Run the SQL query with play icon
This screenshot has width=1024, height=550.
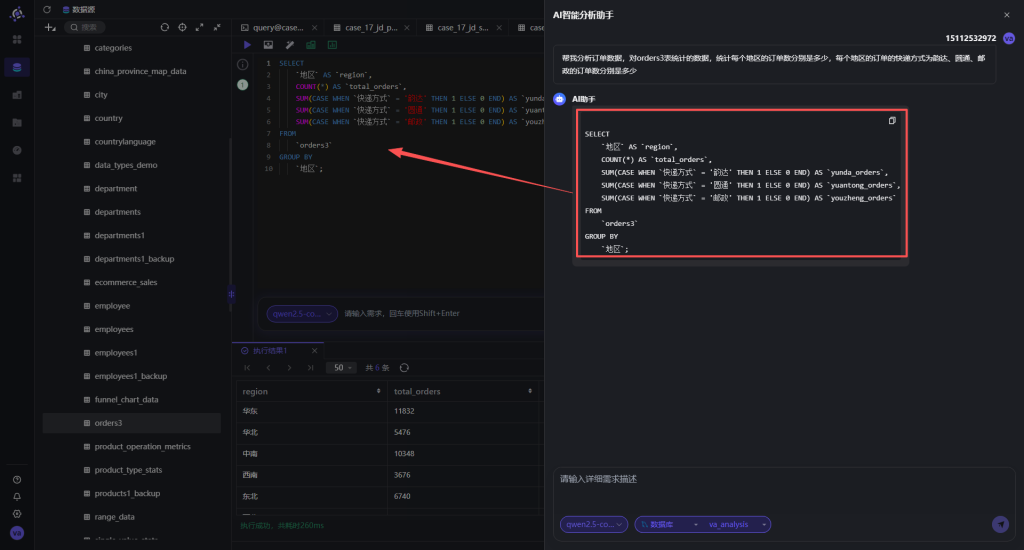[x=247, y=45]
